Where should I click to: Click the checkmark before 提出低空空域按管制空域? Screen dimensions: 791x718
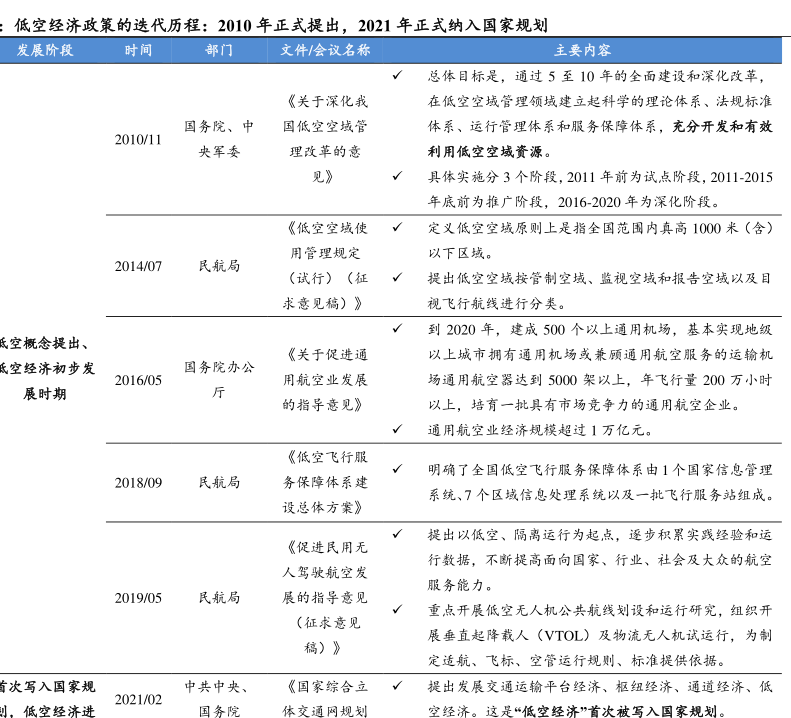(398, 277)
